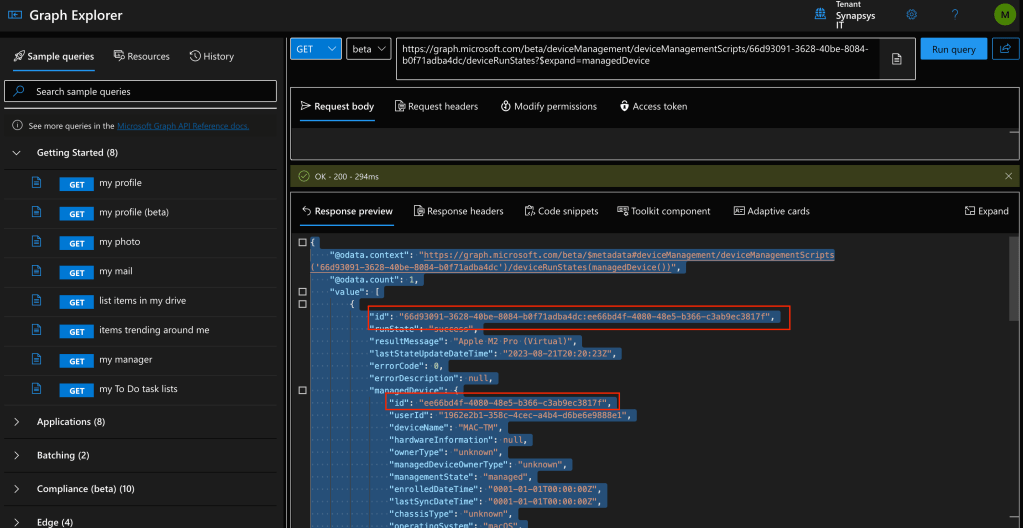
Task: Collapse the "value" array fold toggle
Action: click(303, 292)
